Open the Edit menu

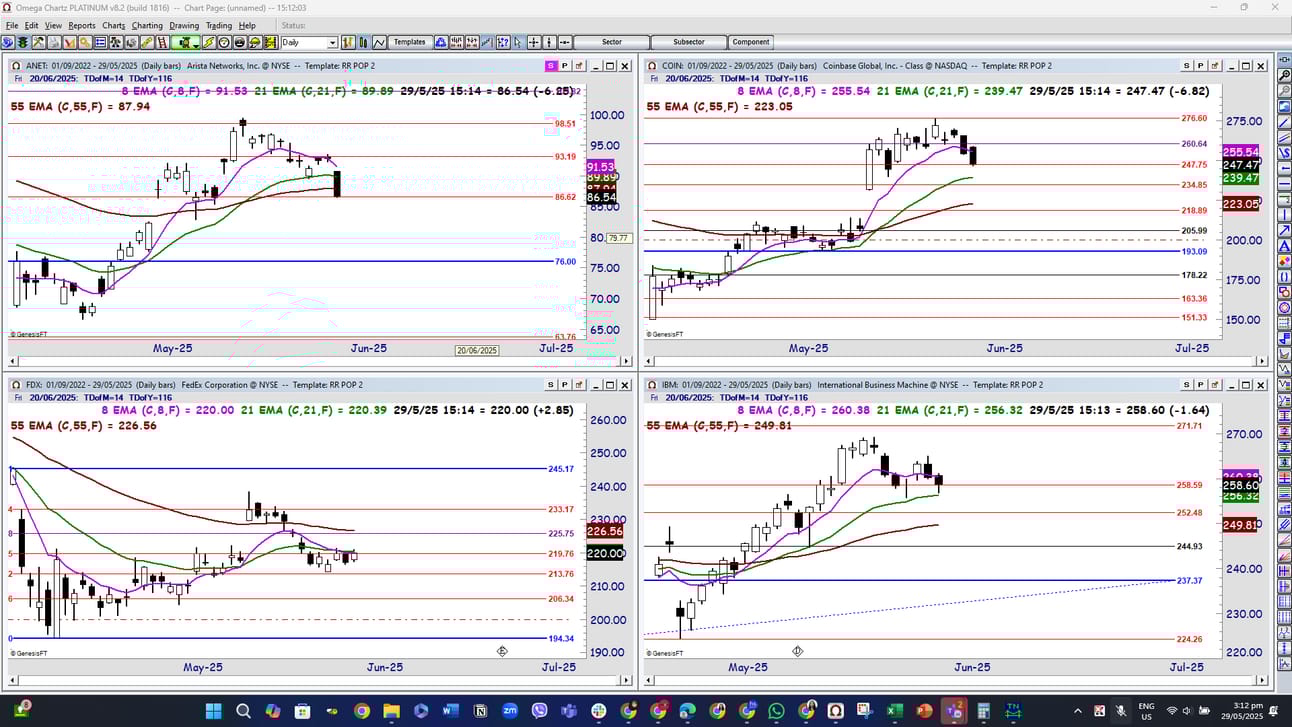click(32, 25)
